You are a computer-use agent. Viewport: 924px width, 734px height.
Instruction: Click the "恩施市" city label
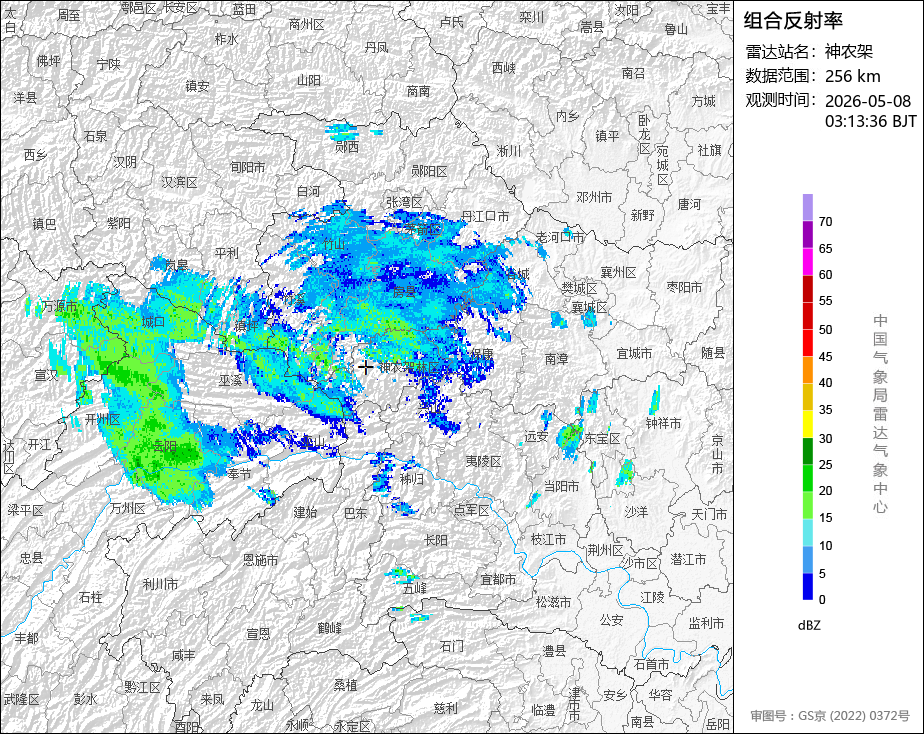click(260, 560)
